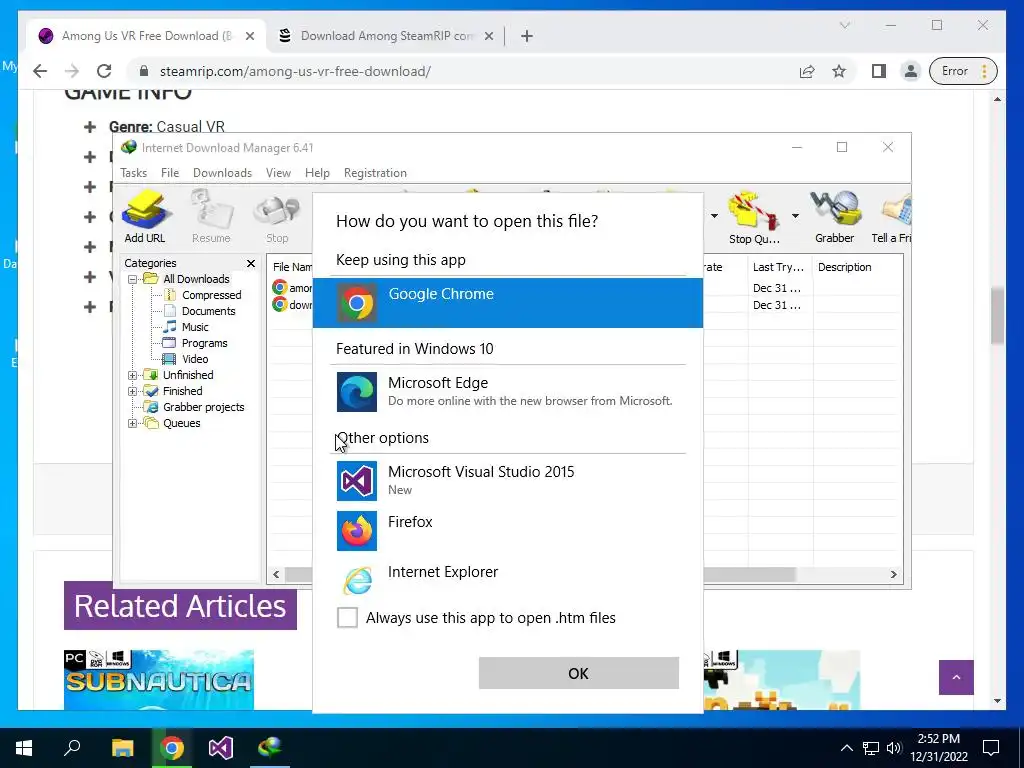Show hidden system tray icons
Screen dimensions: 1024x768
pyautogui.click(x=846, y=748)
